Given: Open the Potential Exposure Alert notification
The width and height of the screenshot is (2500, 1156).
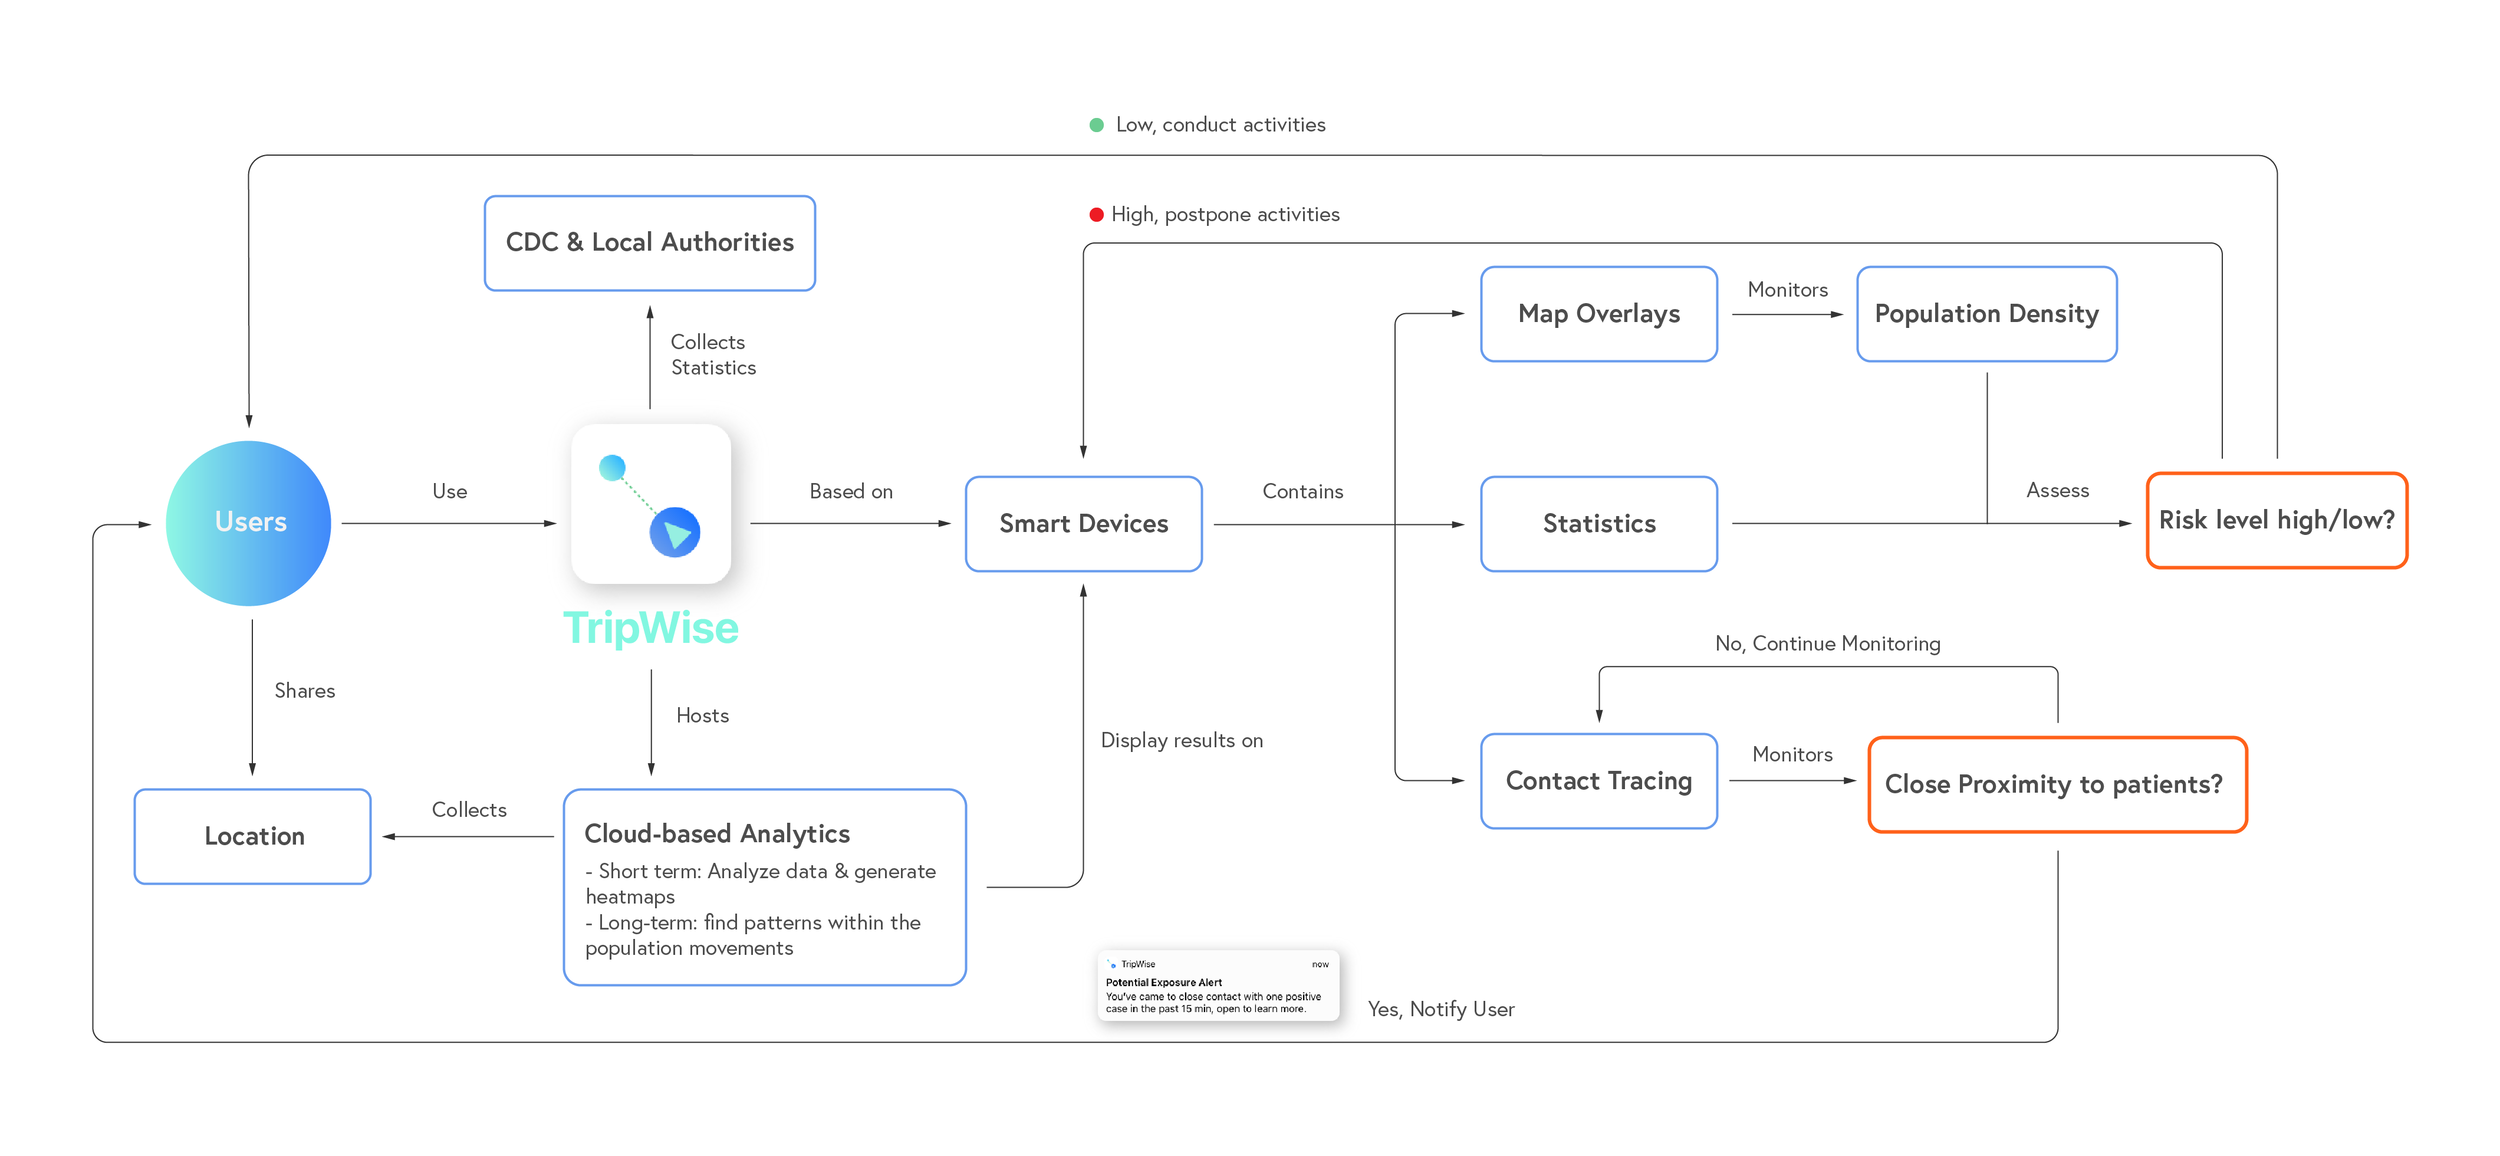Looking at the screenshot, I should (x=1217, y=987).
